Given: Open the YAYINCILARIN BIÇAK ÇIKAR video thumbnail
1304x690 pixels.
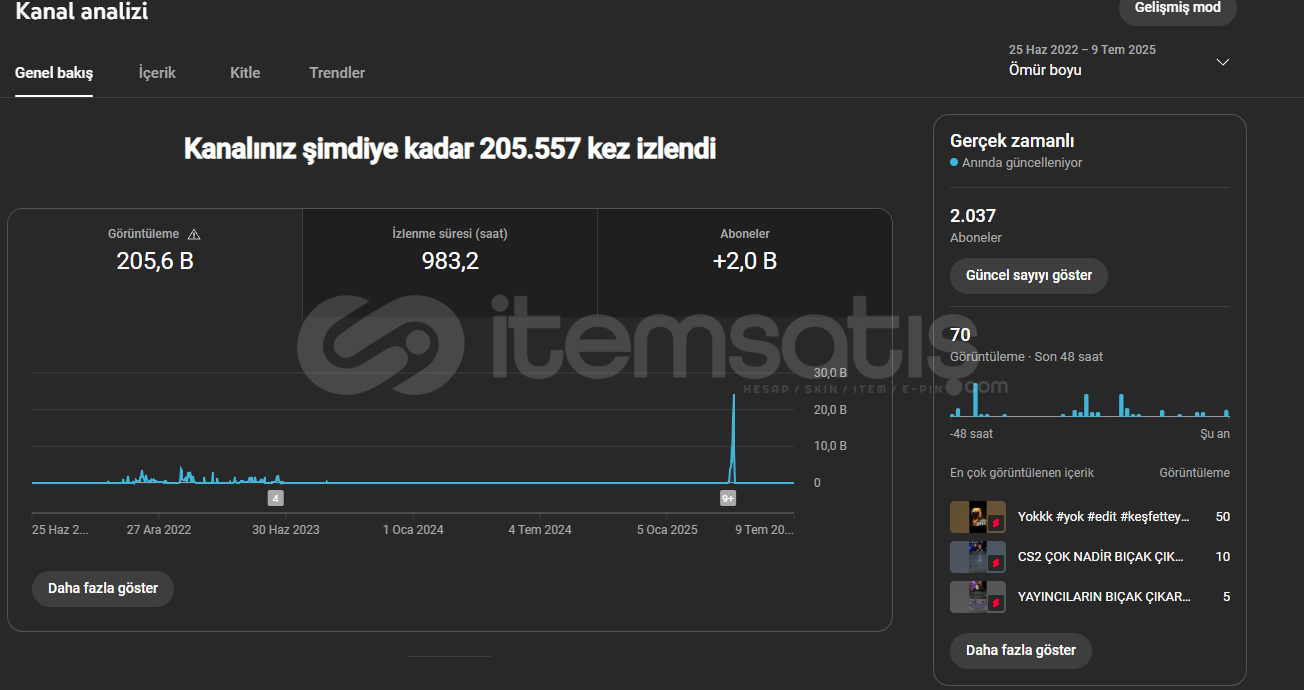Looking at the screenshot, I should [977, 597].
